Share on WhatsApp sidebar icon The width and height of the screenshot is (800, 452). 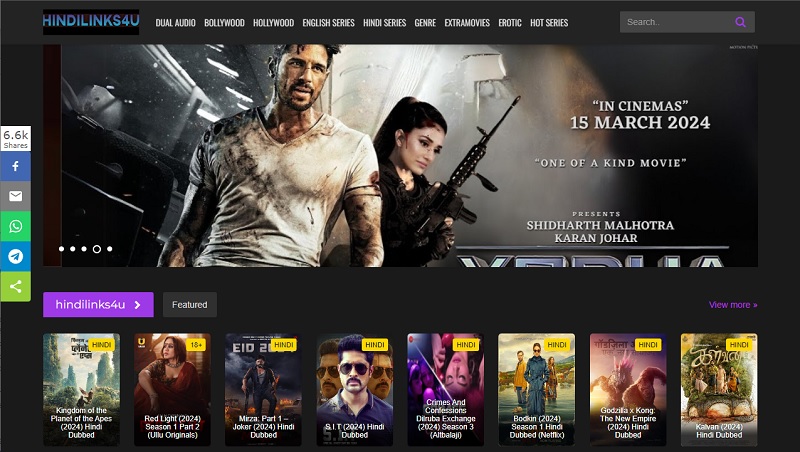tap(15, 226)
